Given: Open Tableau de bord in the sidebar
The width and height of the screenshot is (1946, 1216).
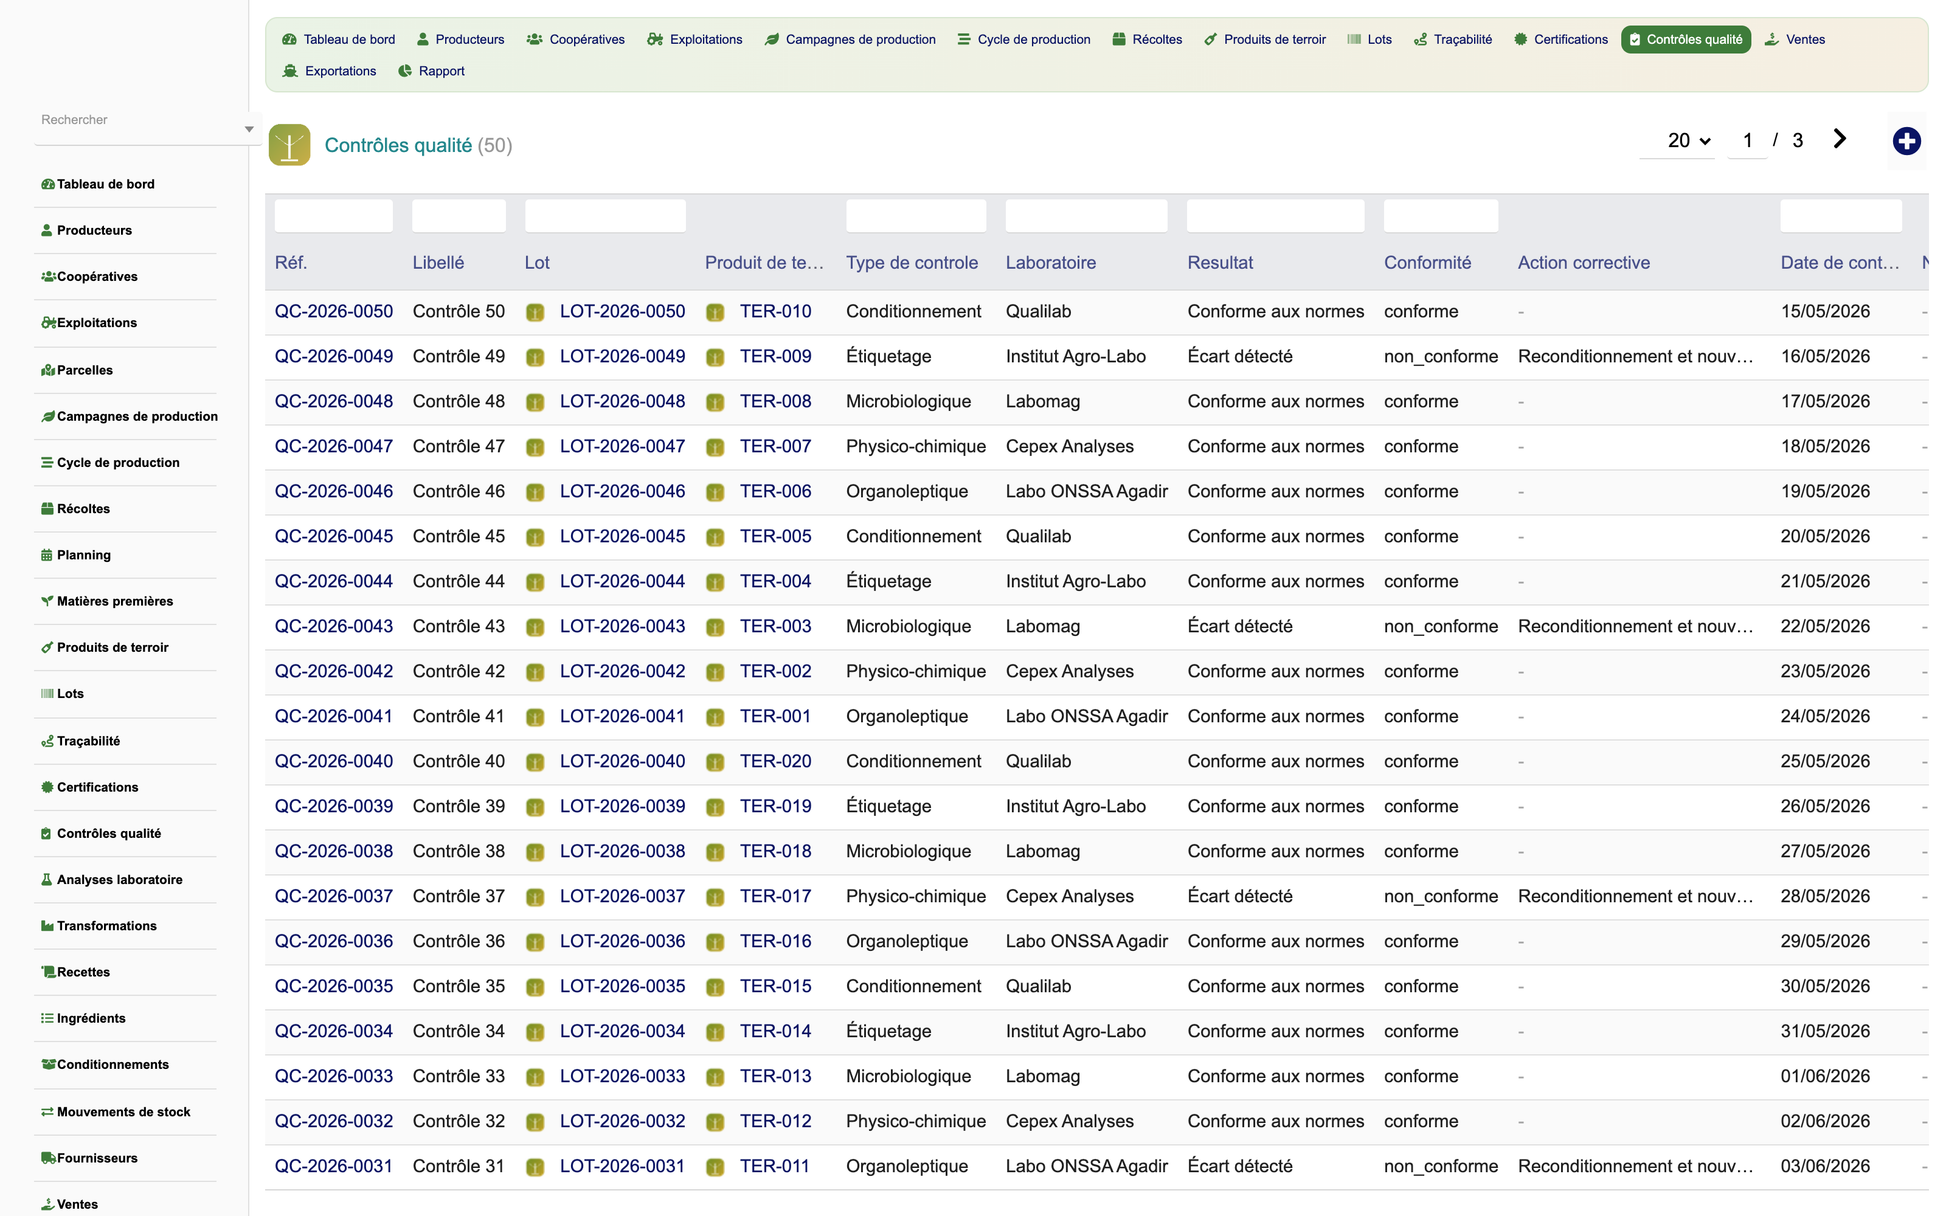Looking at the screenshot, I should tap(98, 184).
